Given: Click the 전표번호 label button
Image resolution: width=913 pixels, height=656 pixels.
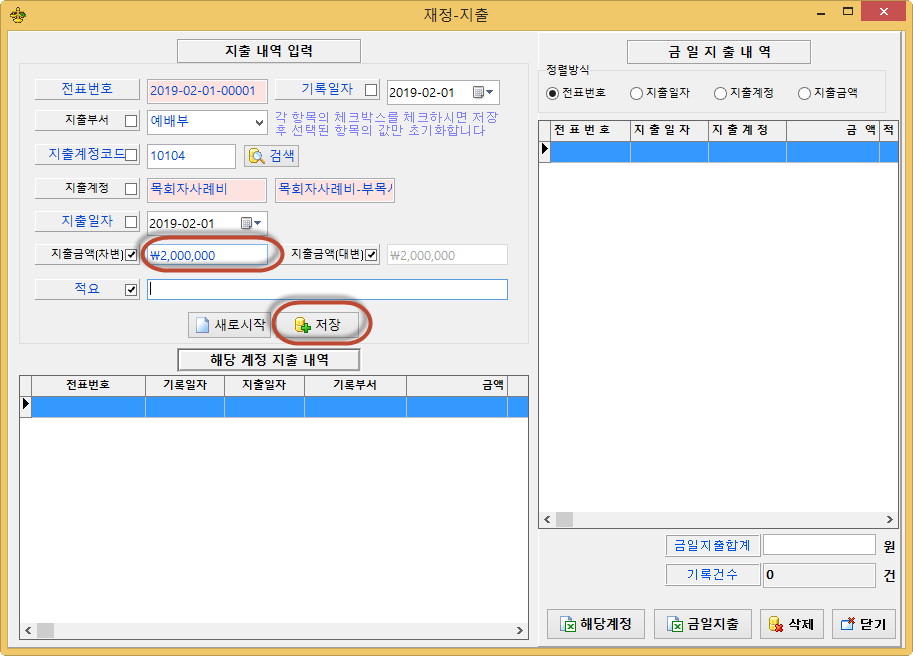Looking at the screenshot, I should 87,89.
